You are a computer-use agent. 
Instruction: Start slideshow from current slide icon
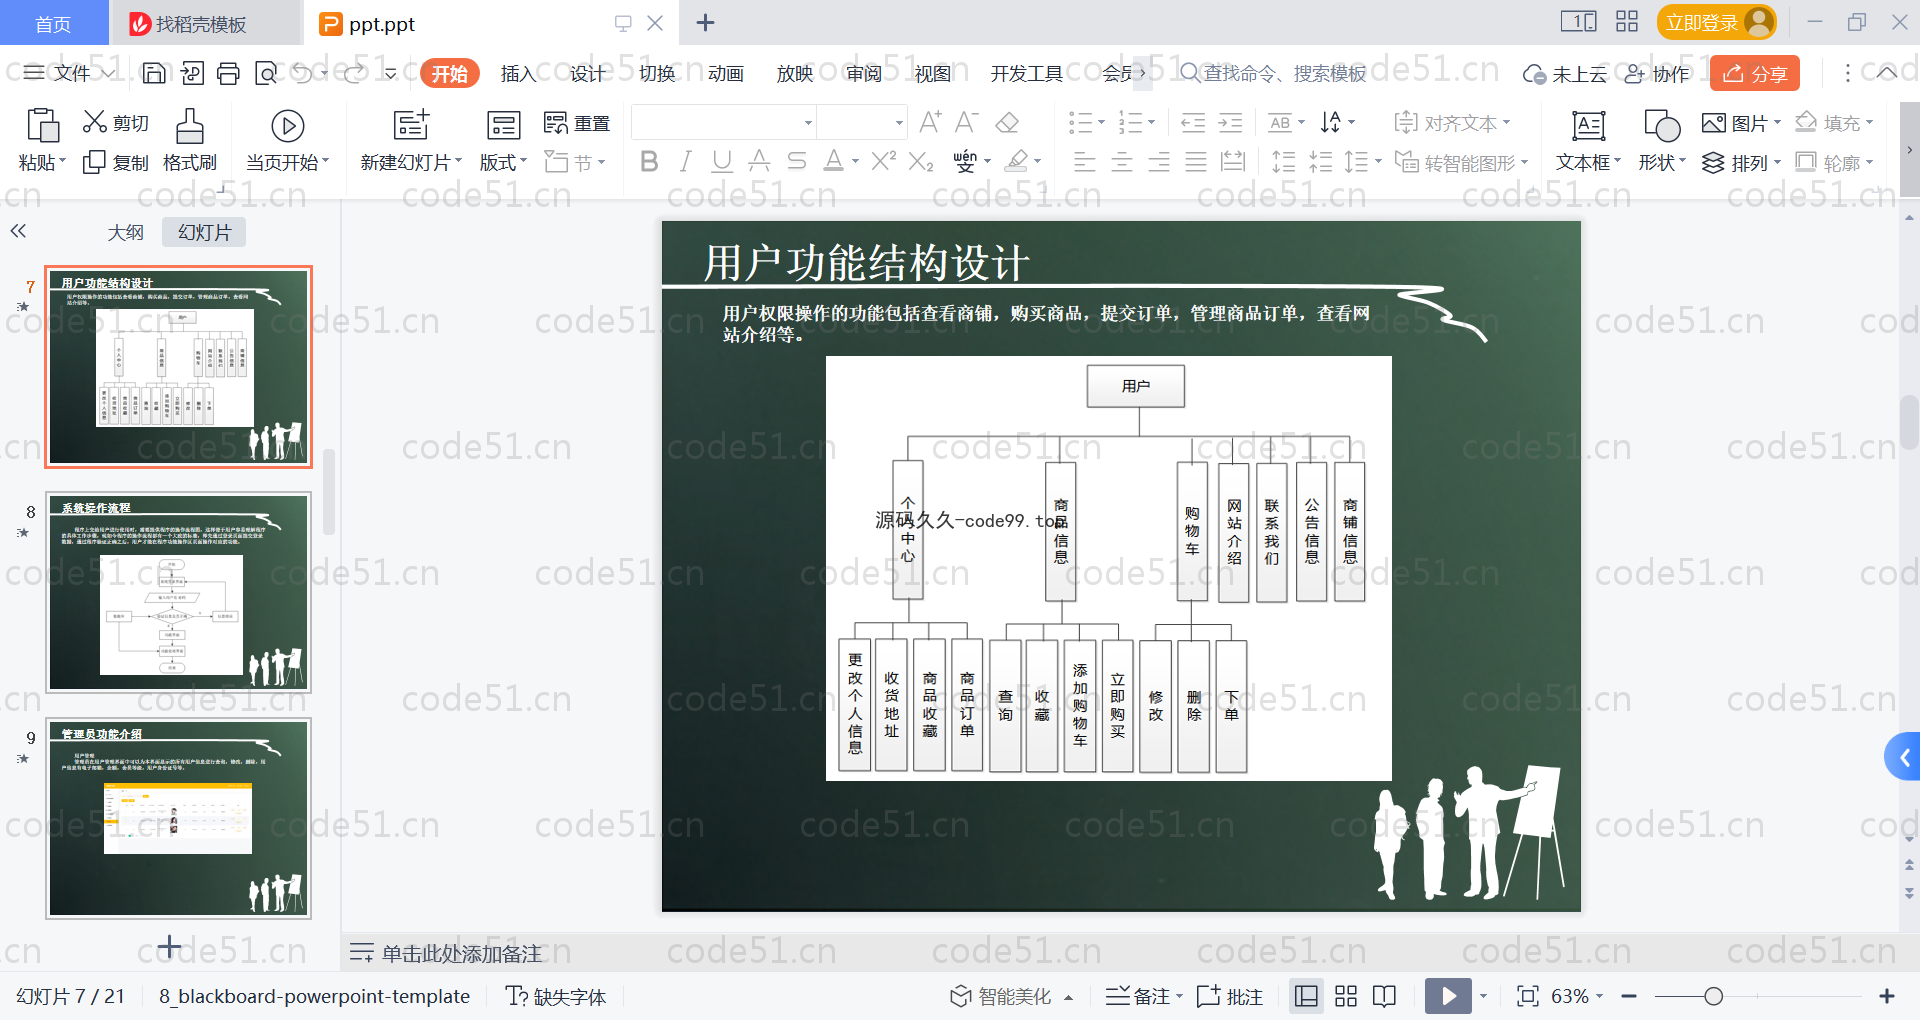pyautogui.click(x=288, y=126)
